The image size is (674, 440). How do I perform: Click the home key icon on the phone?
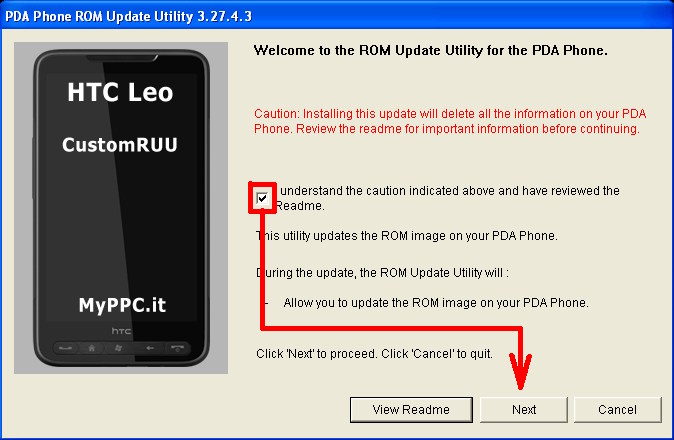[92, 348]
